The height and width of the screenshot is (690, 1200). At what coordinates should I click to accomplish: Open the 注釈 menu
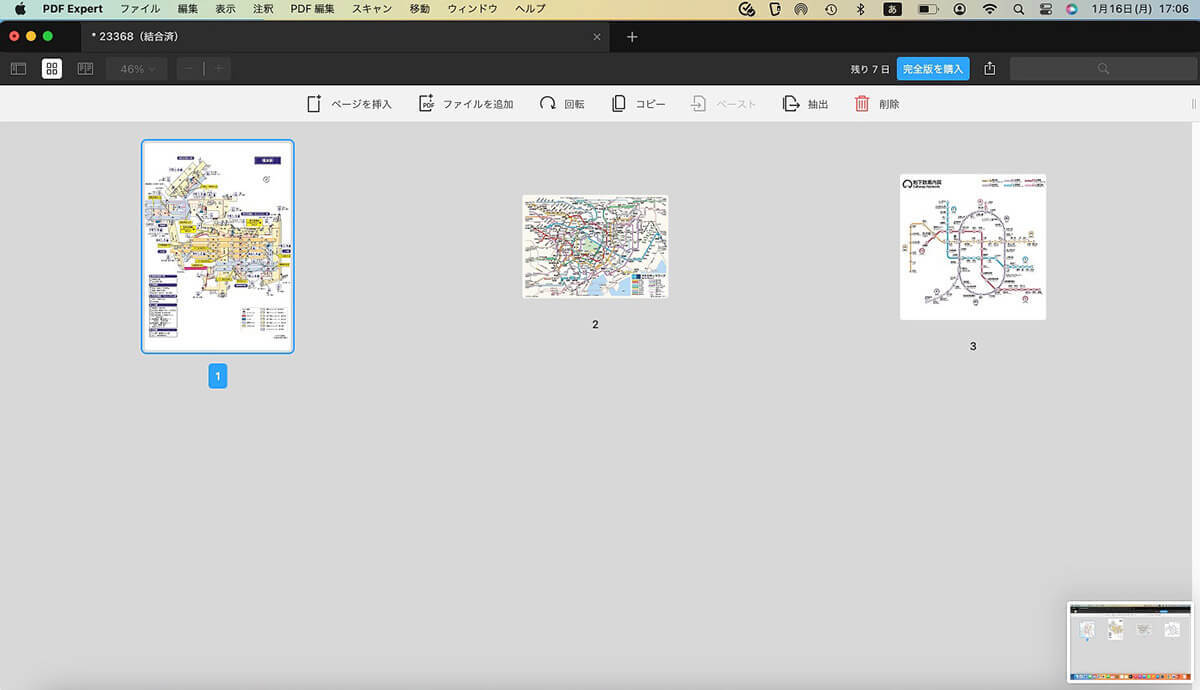(x=263, y=9)
